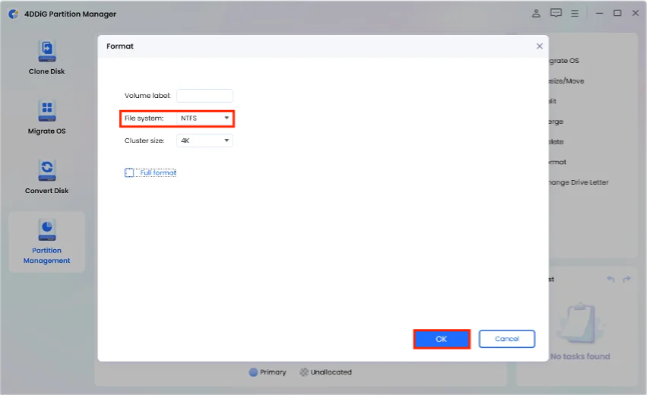This screenshot has height=396, width=648.
Task: Open the user account icon
Action: pyautogui.click(x=536, y=13)
